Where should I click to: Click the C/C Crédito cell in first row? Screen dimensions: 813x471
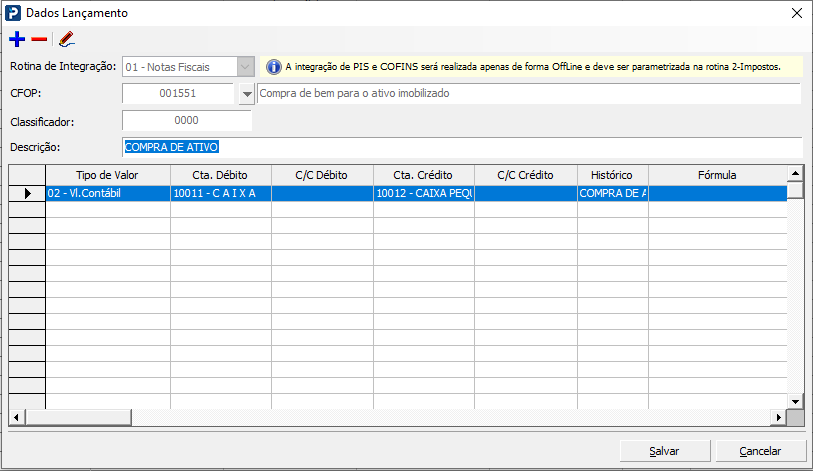click(526, 193)
